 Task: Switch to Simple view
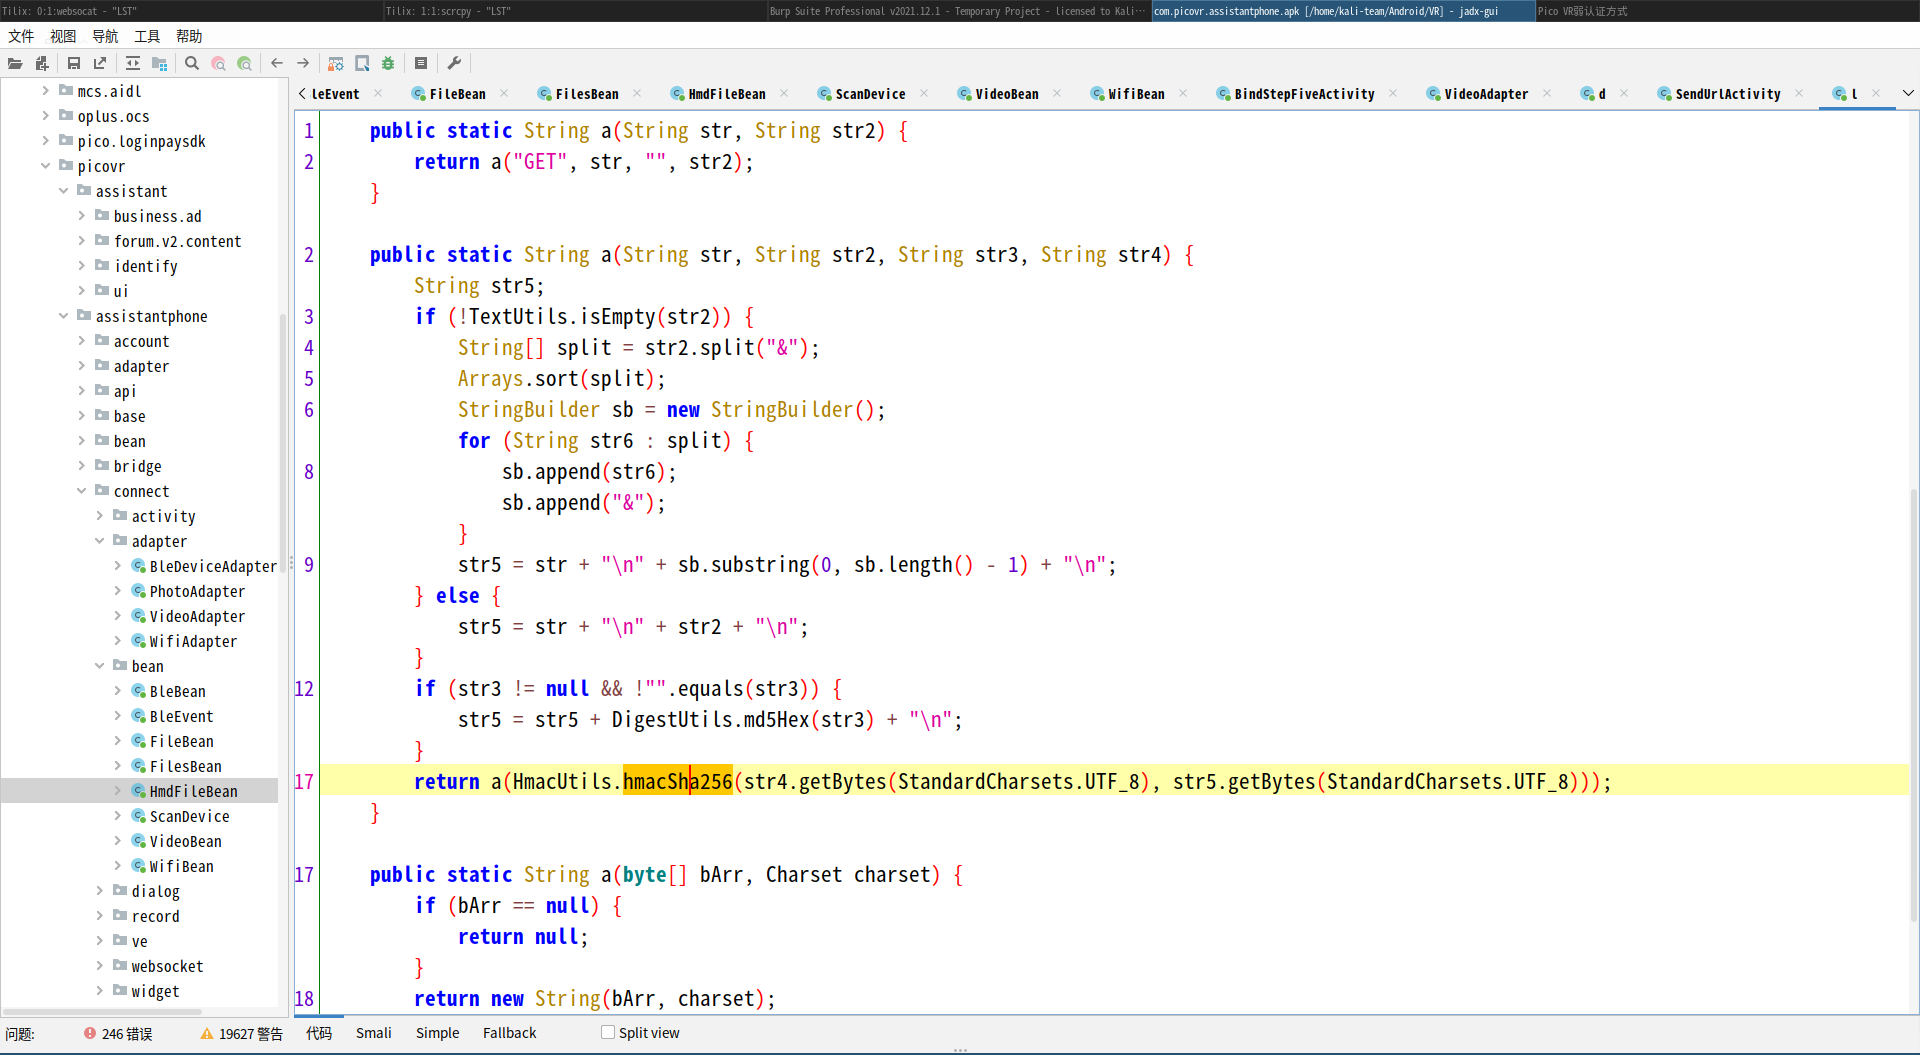pyautogui.click(x=437, y=1033)
